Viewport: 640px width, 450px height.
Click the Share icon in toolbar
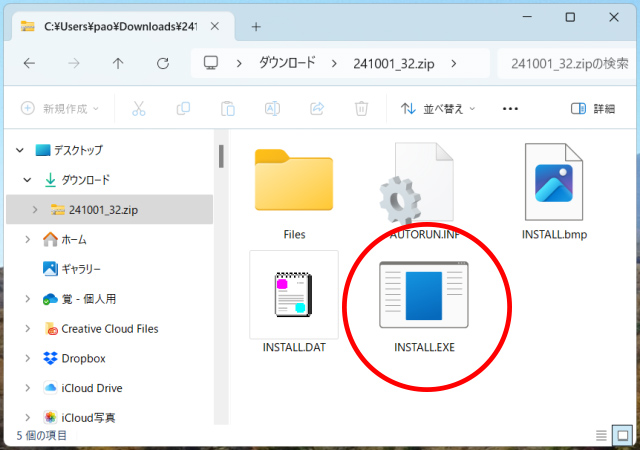(x=317, y=108)
